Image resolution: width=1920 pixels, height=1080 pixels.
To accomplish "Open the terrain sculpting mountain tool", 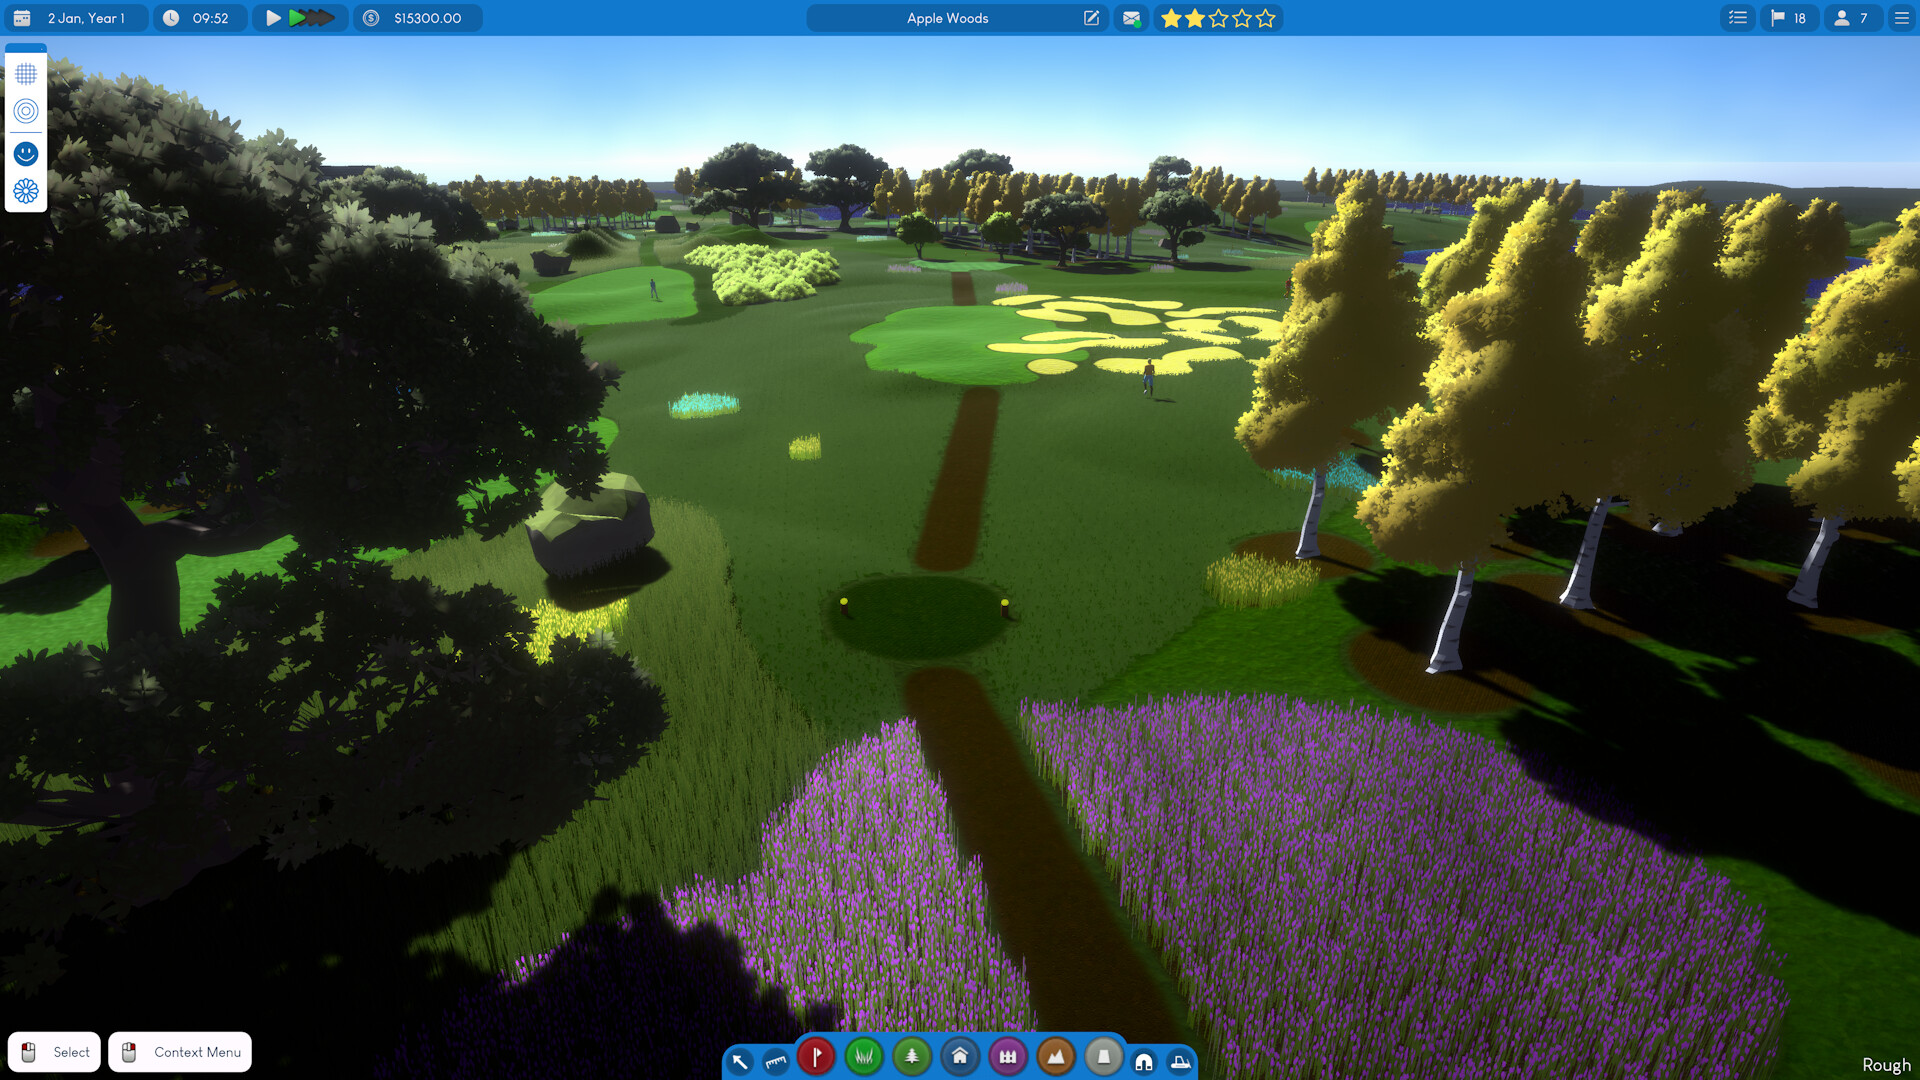I will [1056, 1057].
